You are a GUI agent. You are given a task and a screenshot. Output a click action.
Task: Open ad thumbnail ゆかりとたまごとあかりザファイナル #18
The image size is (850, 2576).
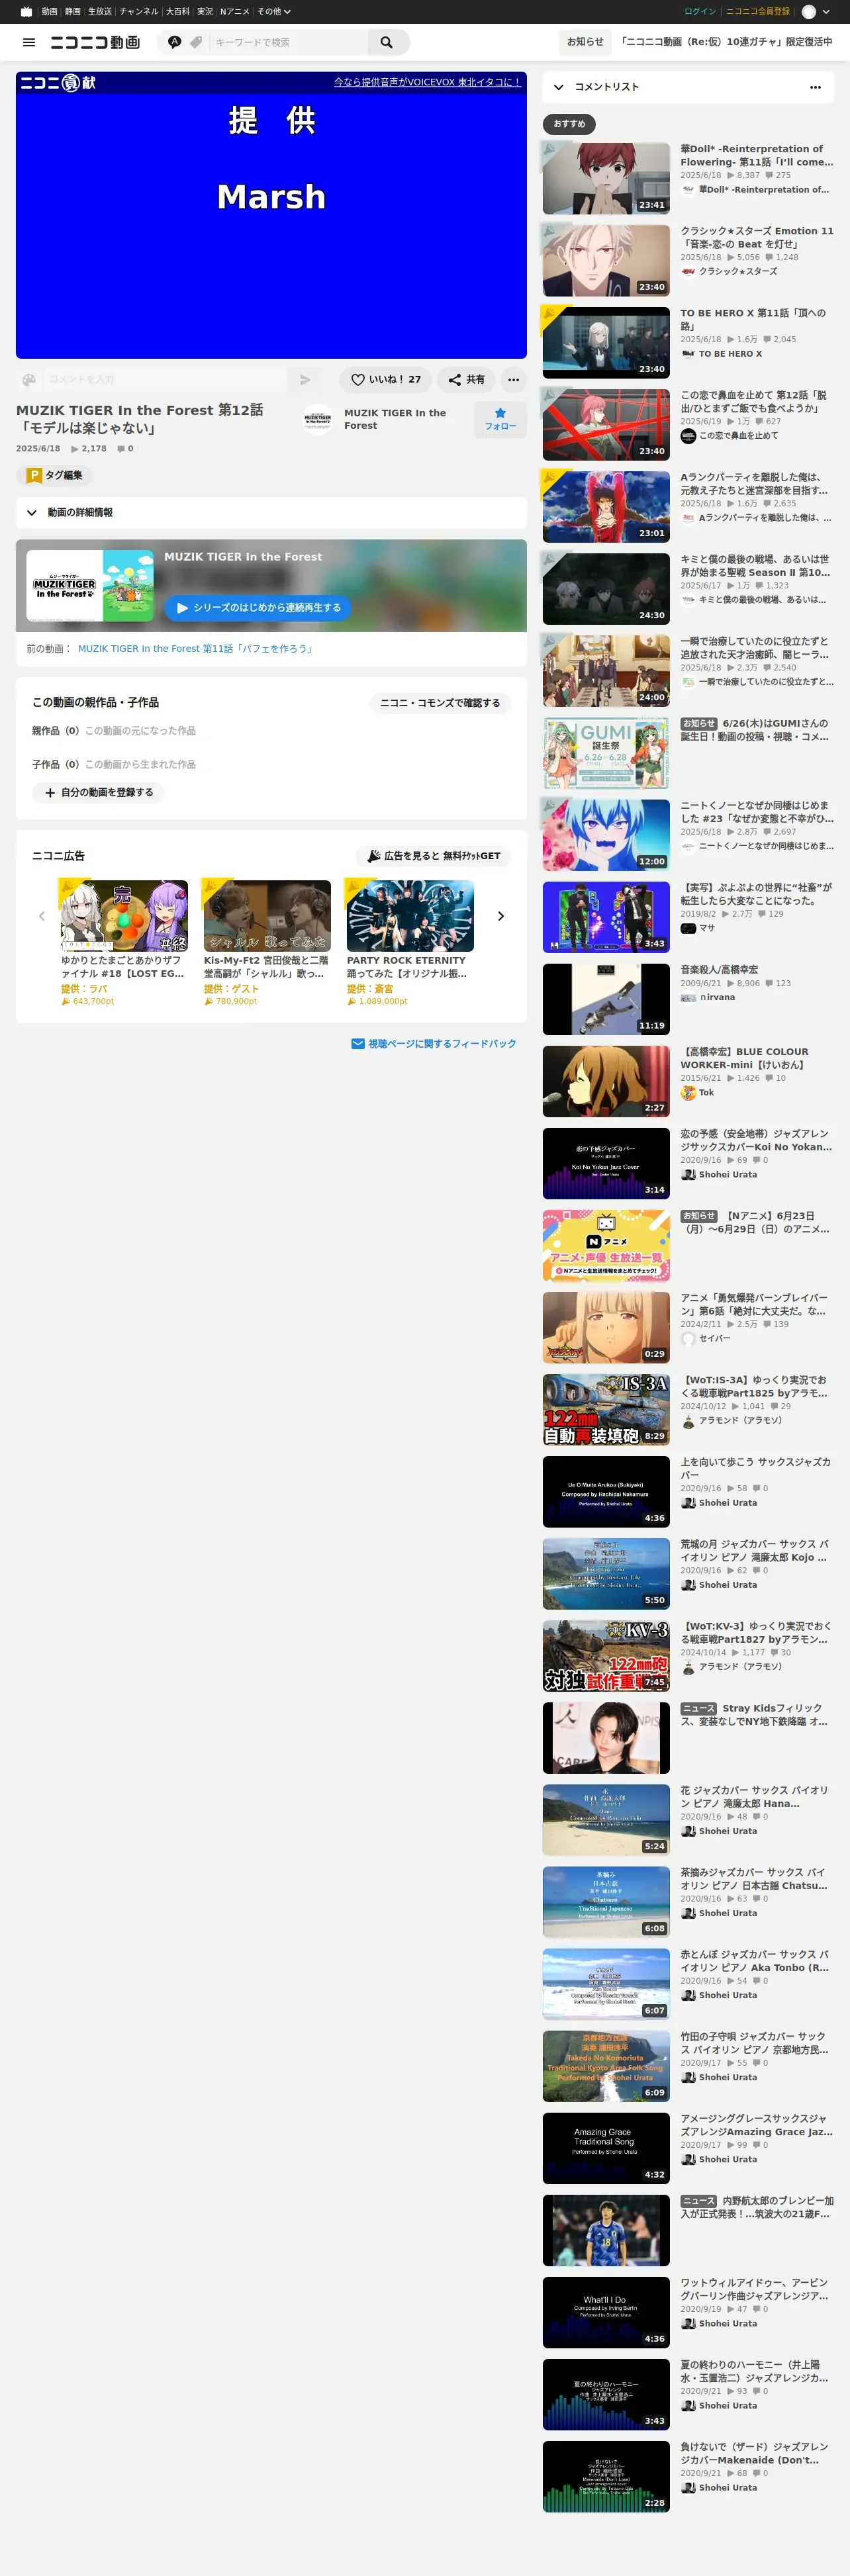coord(124,916)
